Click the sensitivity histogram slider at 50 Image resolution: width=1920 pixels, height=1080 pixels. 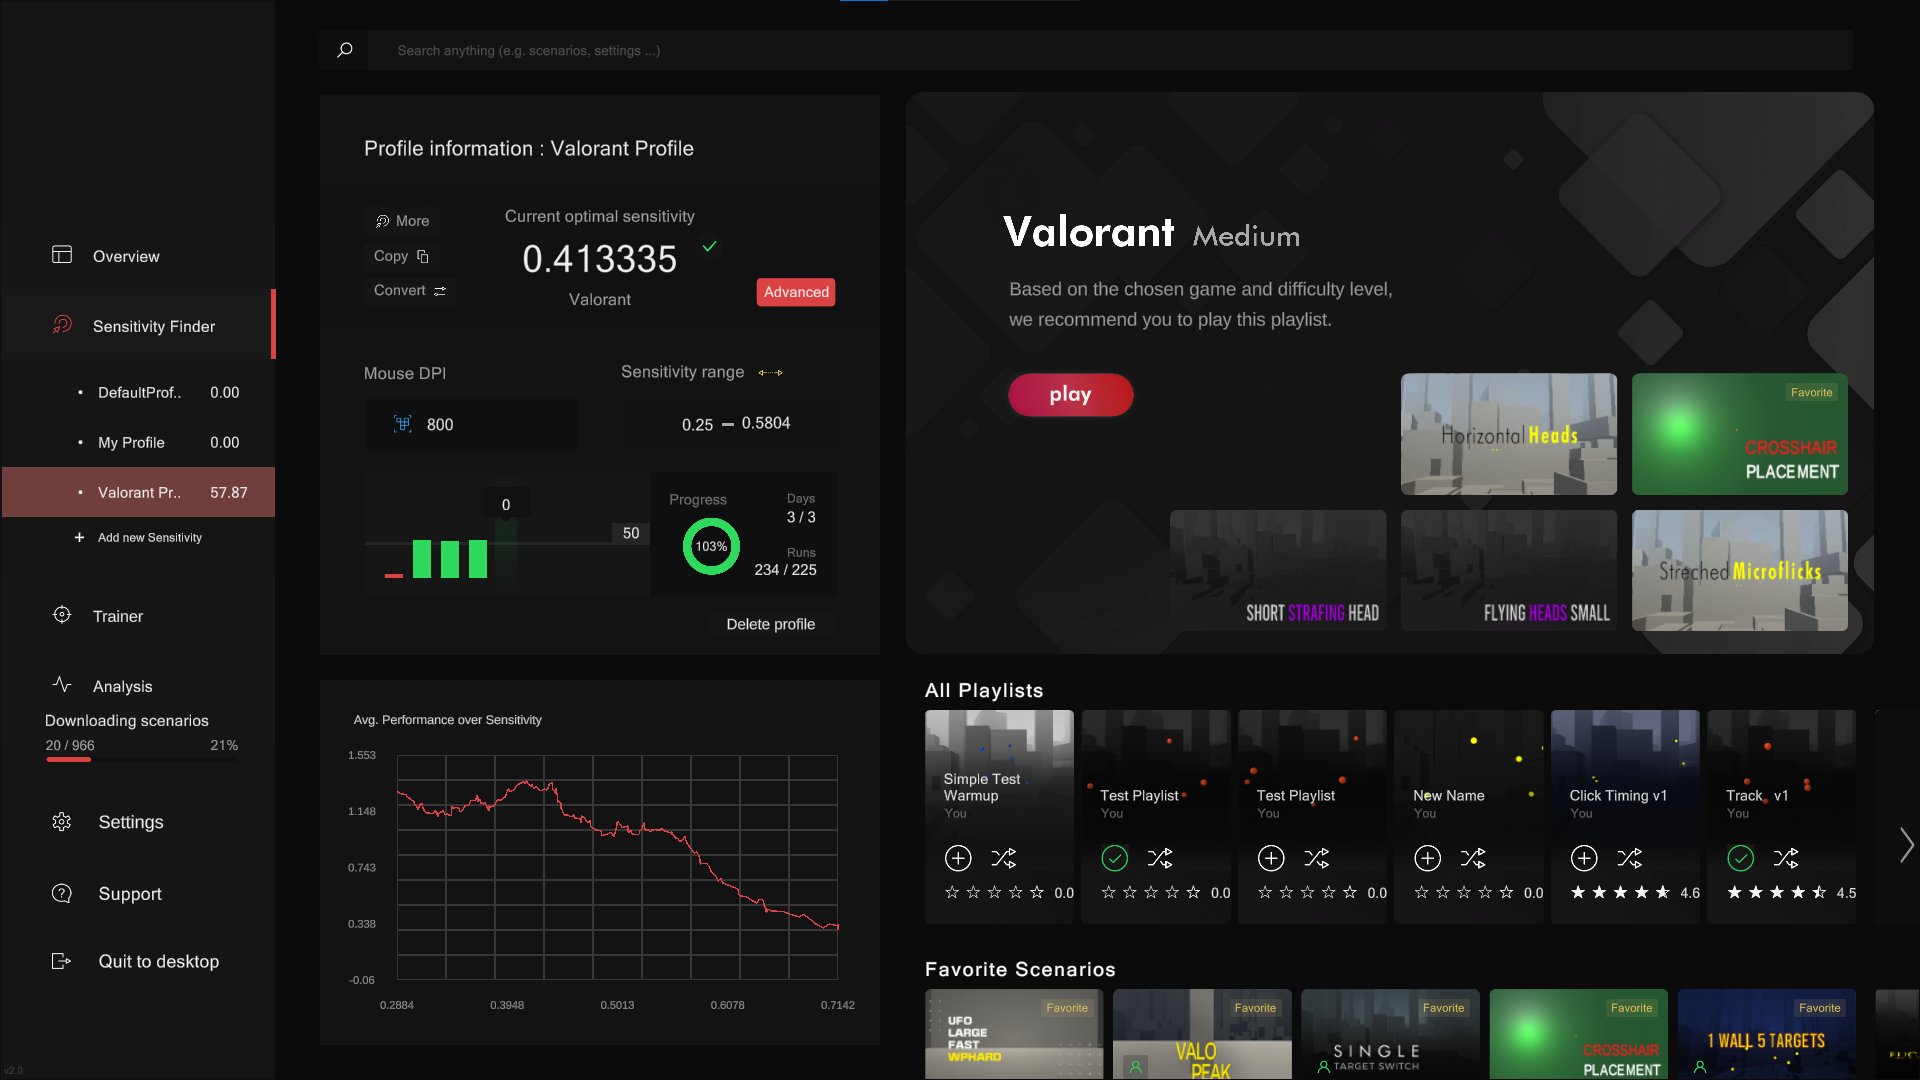[630, 534]
